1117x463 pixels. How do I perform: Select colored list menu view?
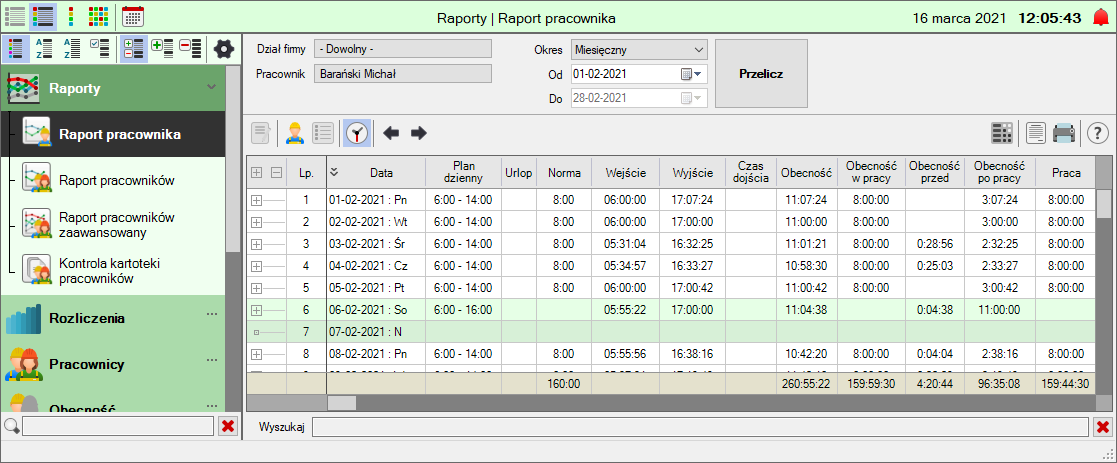(43, 16)
